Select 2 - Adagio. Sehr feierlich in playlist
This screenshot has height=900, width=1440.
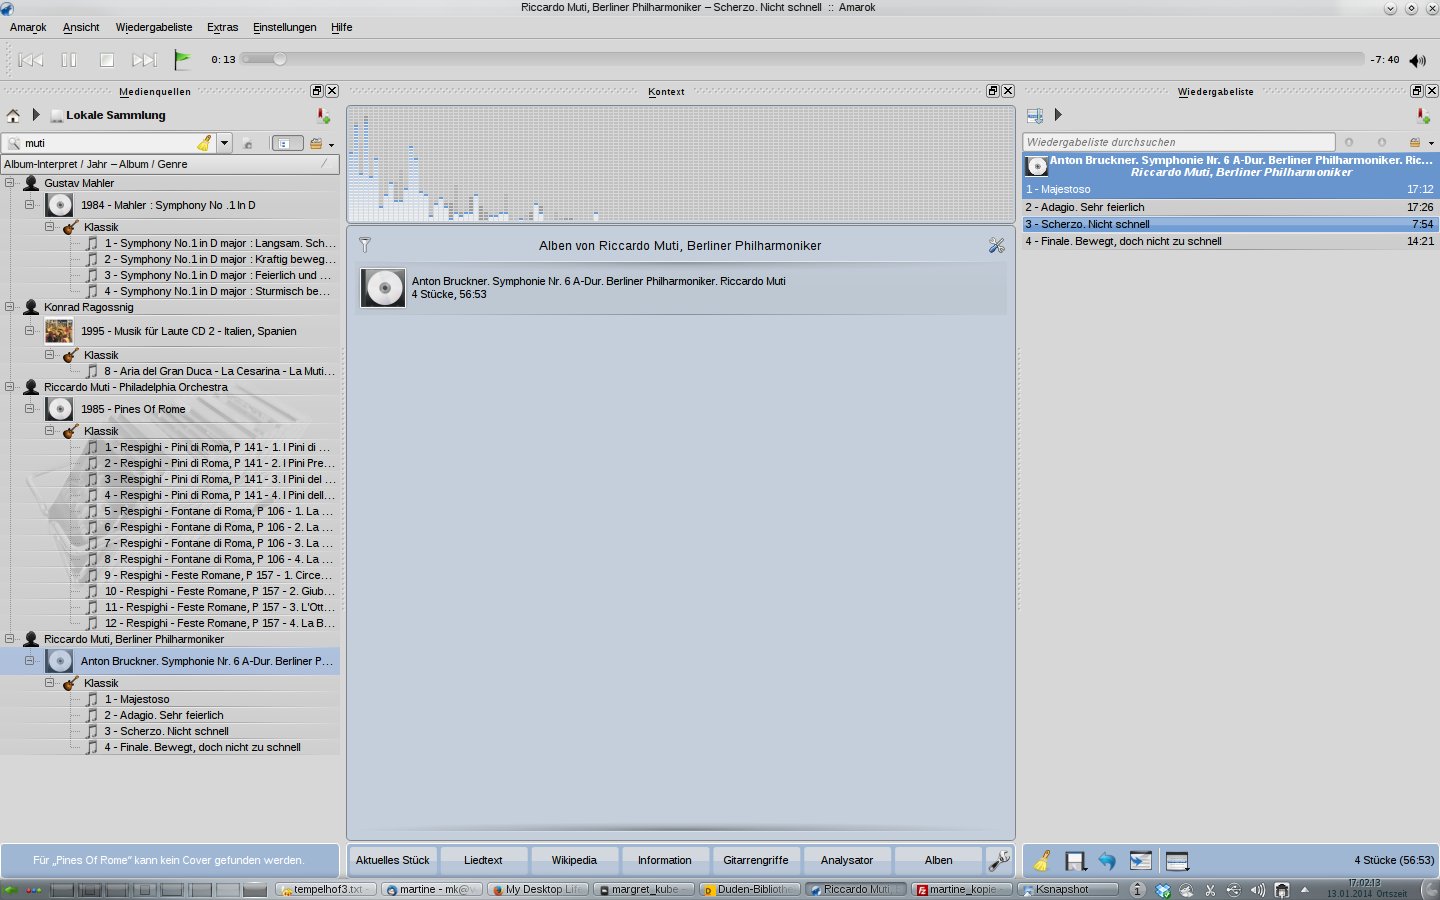pos(1229,207)
